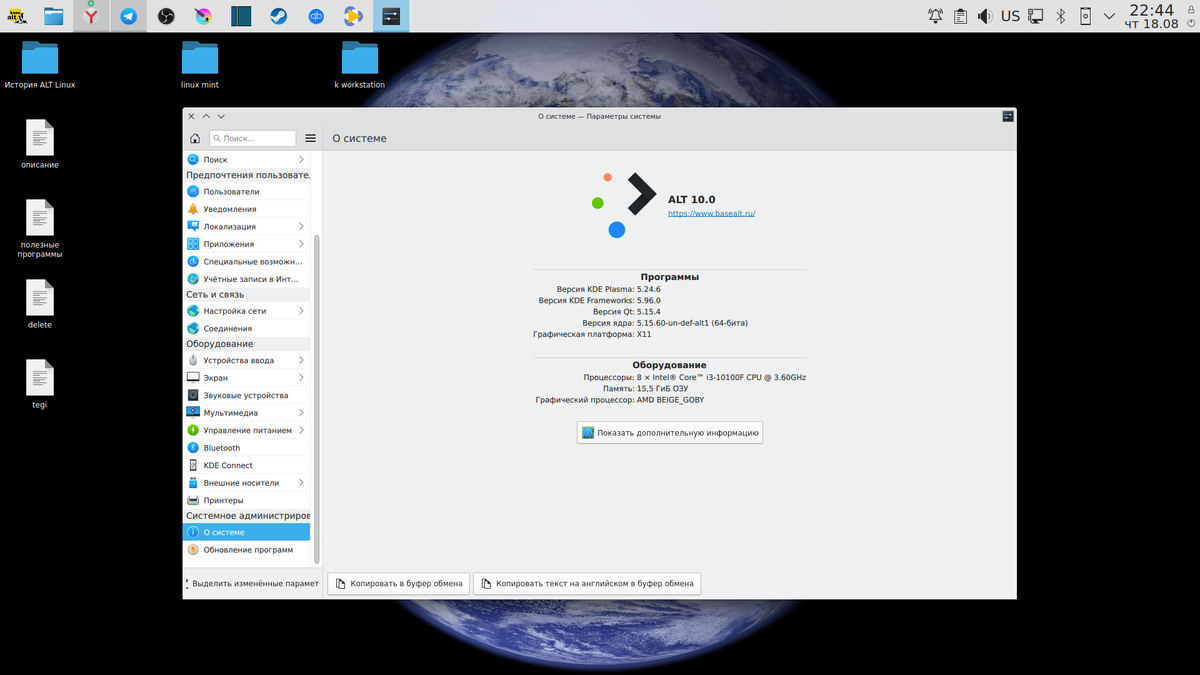Click Копировать в буфер обмена button
The image size is (1200, 675).
(399, 583)
